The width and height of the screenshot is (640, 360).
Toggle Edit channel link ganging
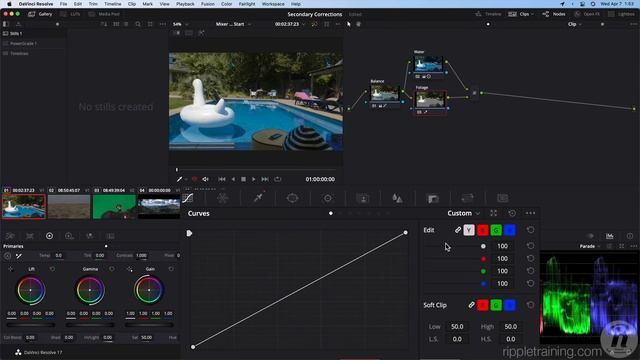pyautogui.click(x=458, y=230)
